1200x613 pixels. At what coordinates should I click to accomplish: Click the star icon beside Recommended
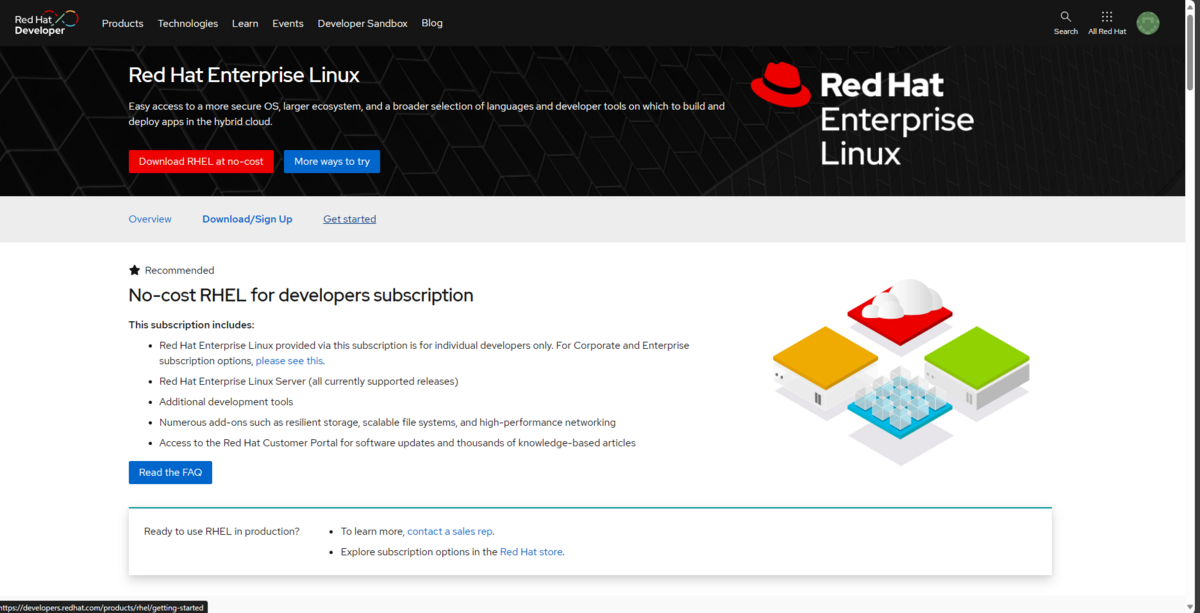coord(134,270)
